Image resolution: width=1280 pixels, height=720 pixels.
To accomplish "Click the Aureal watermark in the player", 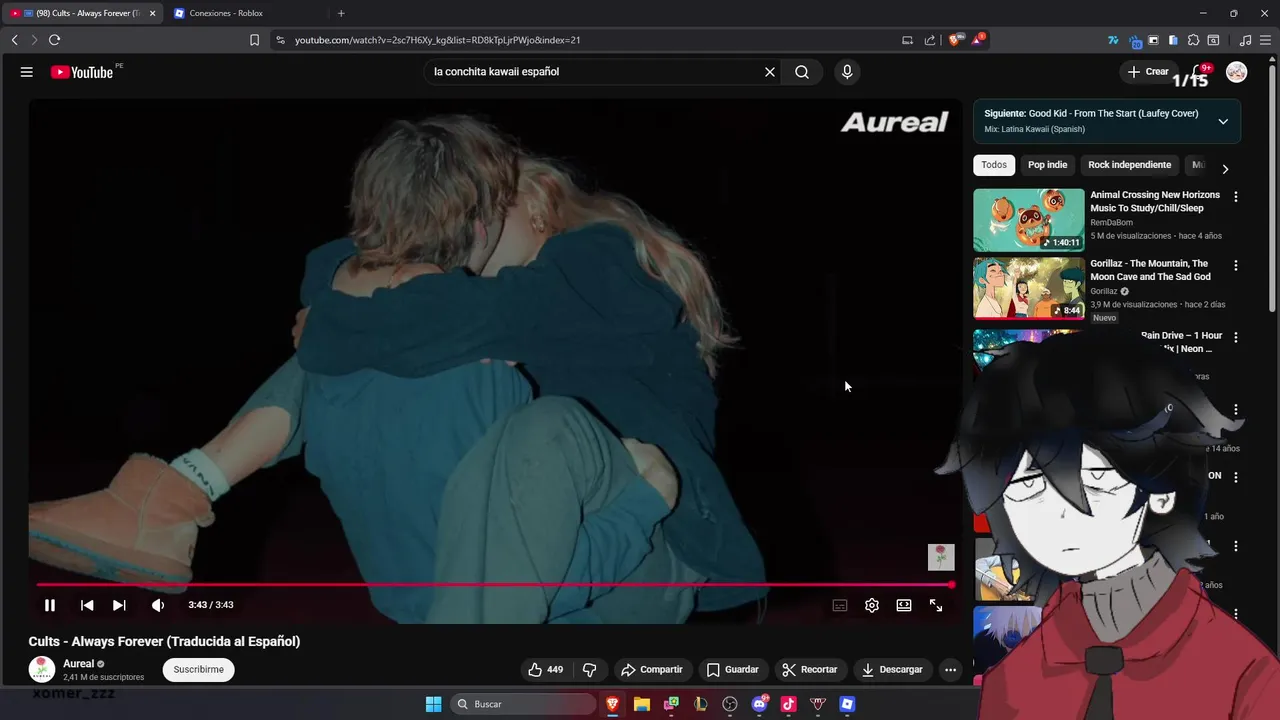I will pyautogui.click(x=894, y=123).
